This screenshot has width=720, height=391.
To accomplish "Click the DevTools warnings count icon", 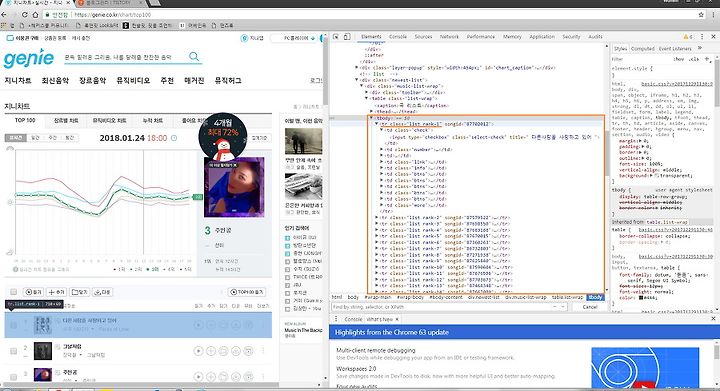I will point(687,37).
